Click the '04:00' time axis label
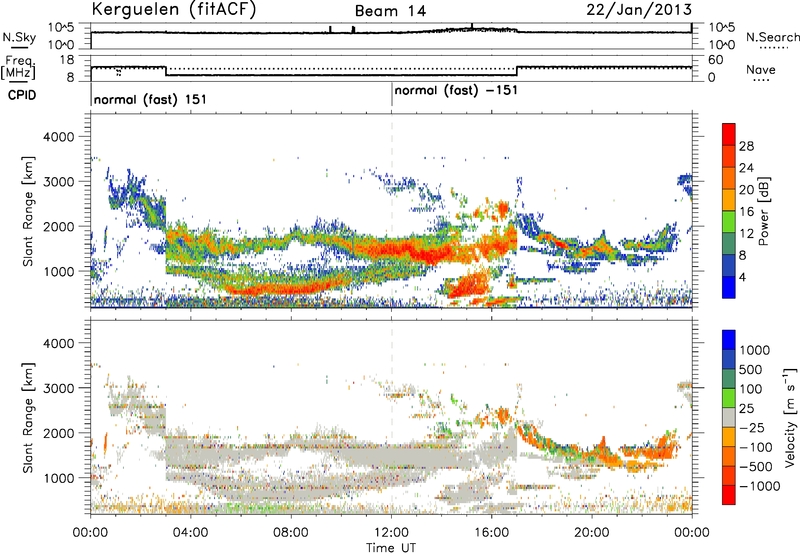Screen dimensions: 800x554 [190, 533]
